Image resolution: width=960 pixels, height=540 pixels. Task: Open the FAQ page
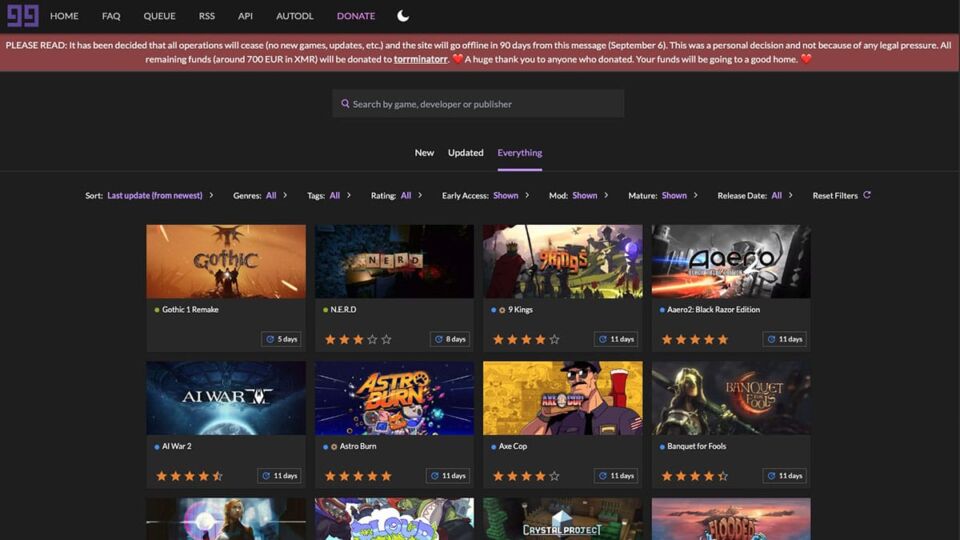(x=111, y=16)
